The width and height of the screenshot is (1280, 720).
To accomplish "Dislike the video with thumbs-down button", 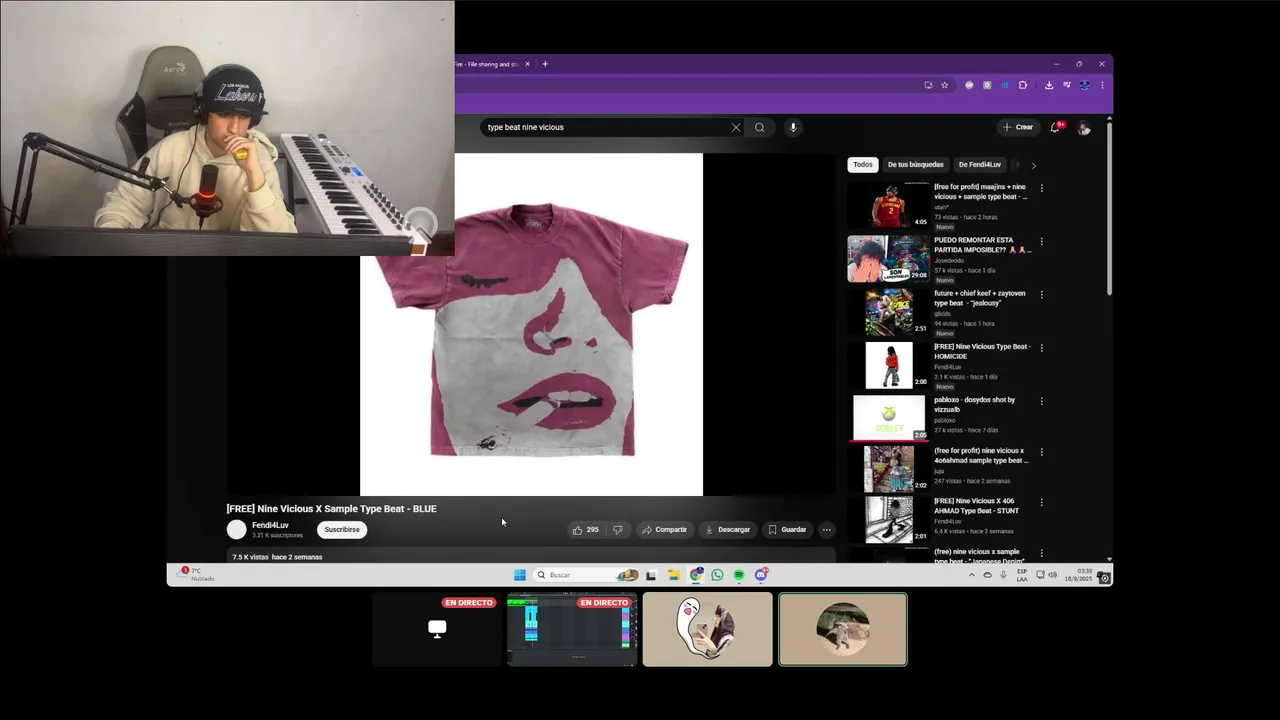I will pos(617,530).
